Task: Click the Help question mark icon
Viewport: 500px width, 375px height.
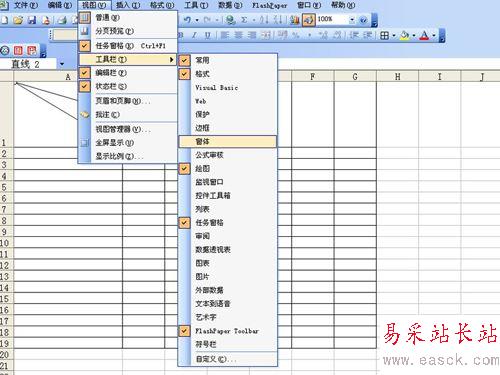Action: 364,20
